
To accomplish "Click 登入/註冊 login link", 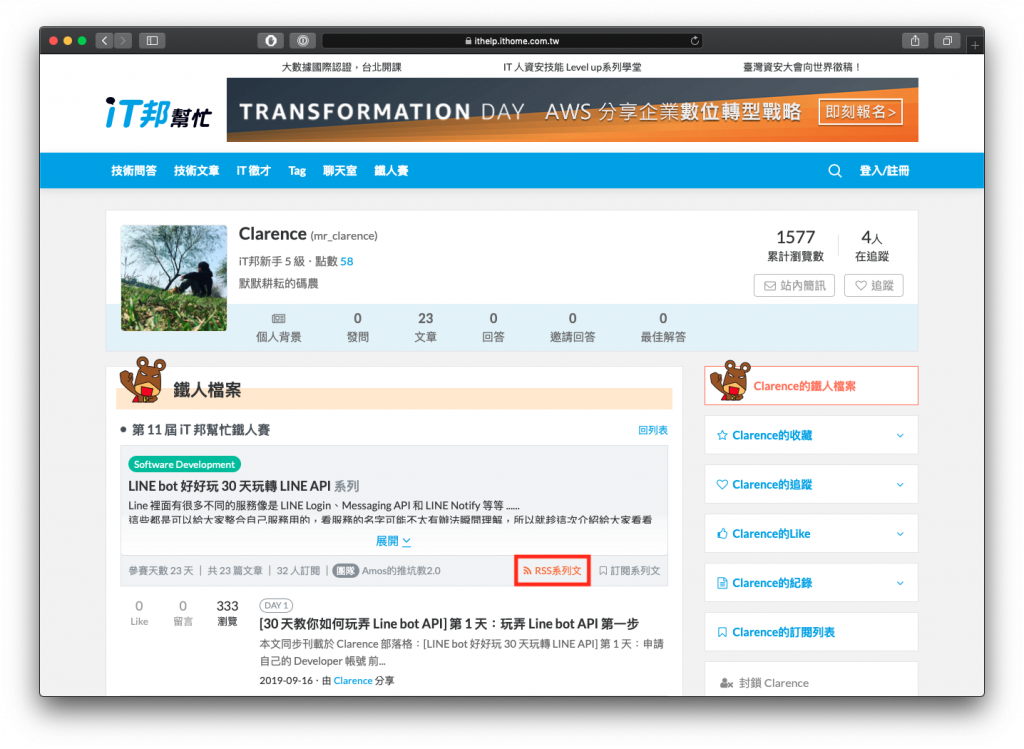I will point(884,170).
